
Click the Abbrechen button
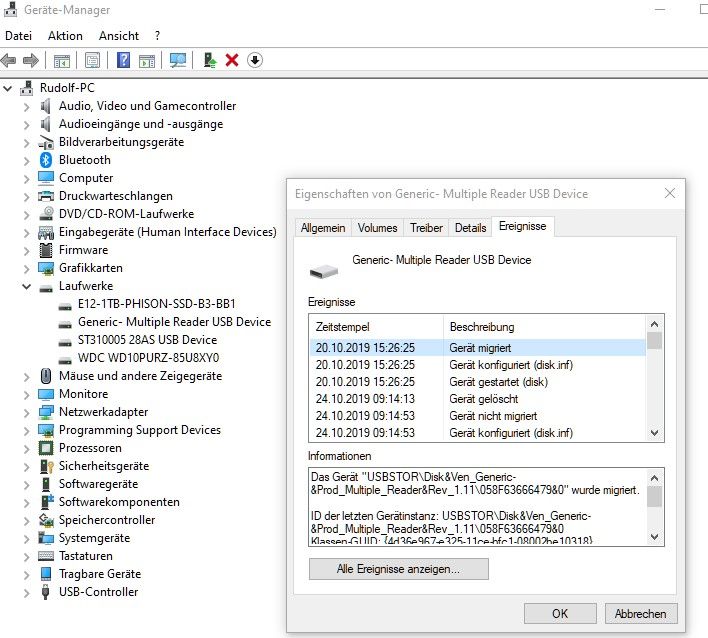(x=640, y=613)
